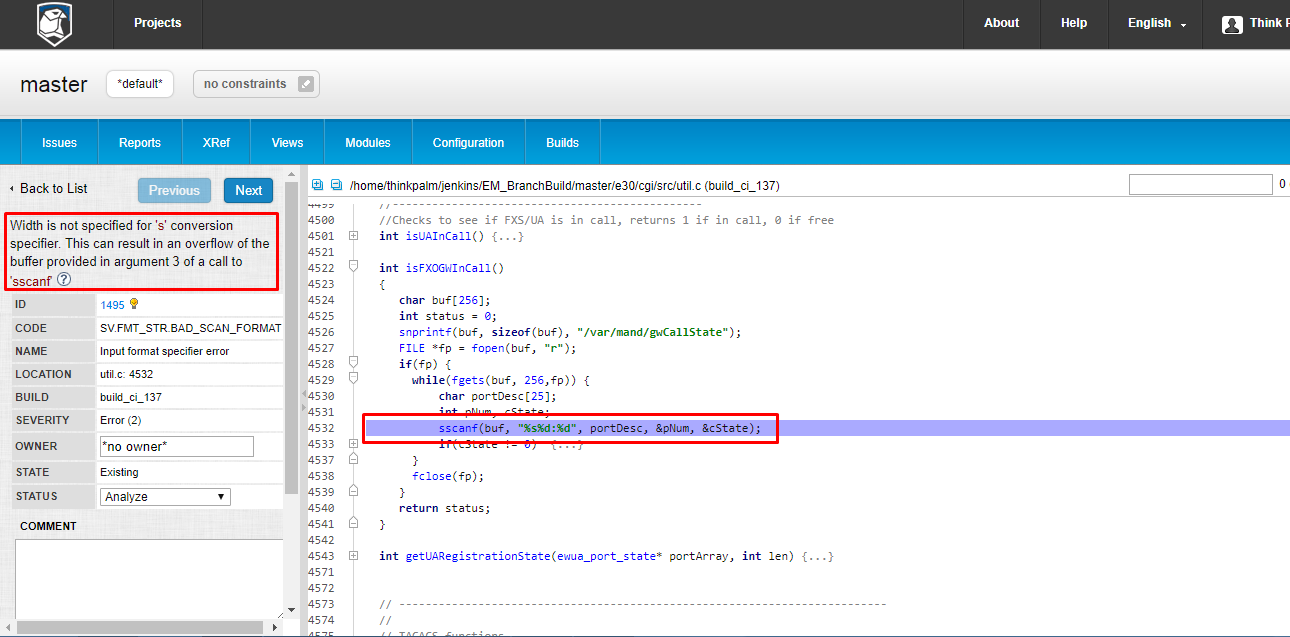Open the Status dropdown showing Analyze
Screen dimensions: 1290x637
(x=165, y=497)
